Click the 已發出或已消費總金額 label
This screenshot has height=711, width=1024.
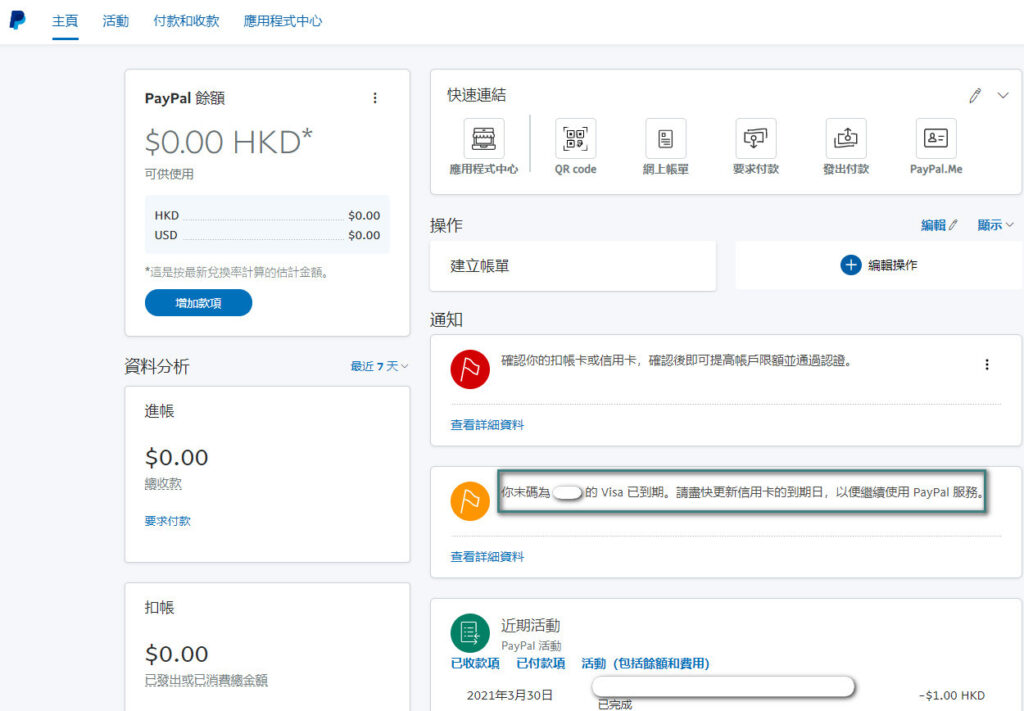click(206, 680)
